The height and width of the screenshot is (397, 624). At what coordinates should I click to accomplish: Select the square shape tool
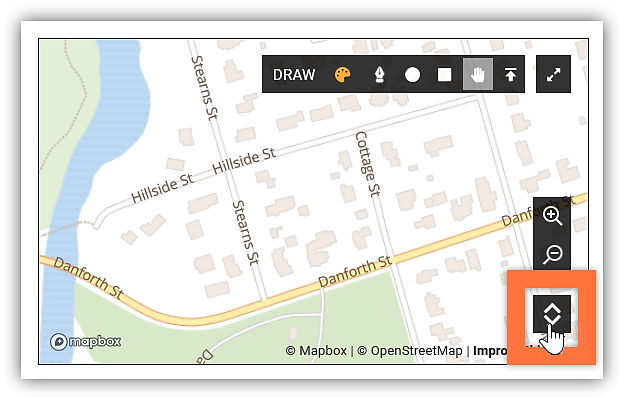pos(444,74)
